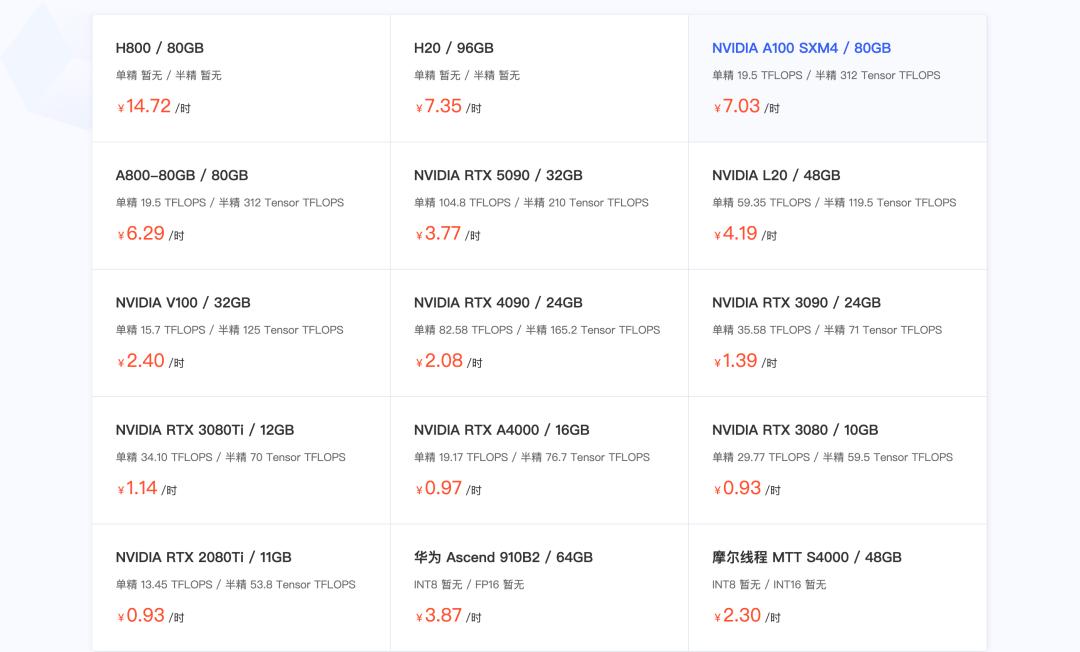Image resolution: width=1080 pixels, height=652 pixels.
Task: Click the NVIDIA RTX 3080Ti / 12GB card
Action: [240, 459]
